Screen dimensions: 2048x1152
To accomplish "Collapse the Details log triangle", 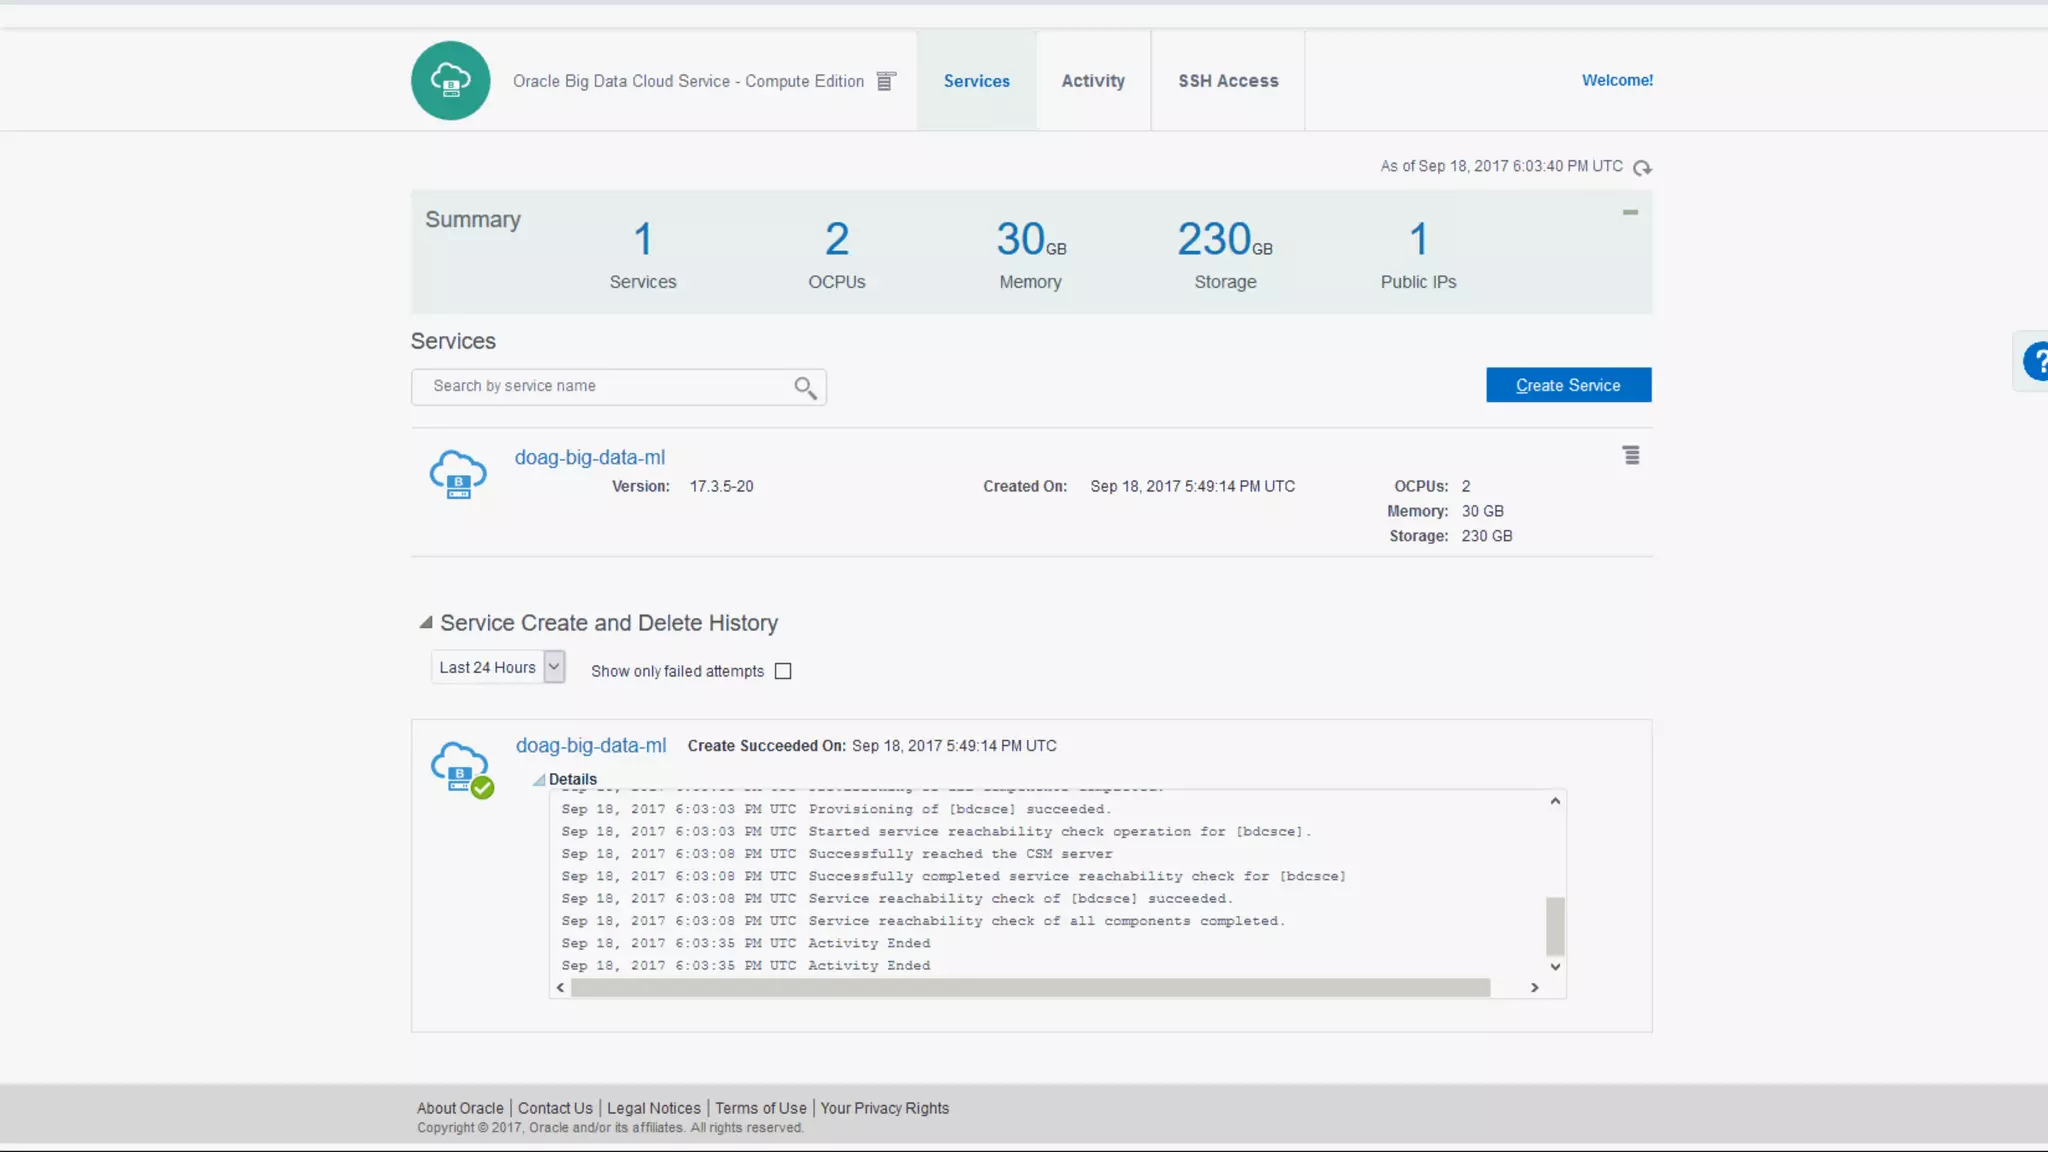I will [539, 780].
